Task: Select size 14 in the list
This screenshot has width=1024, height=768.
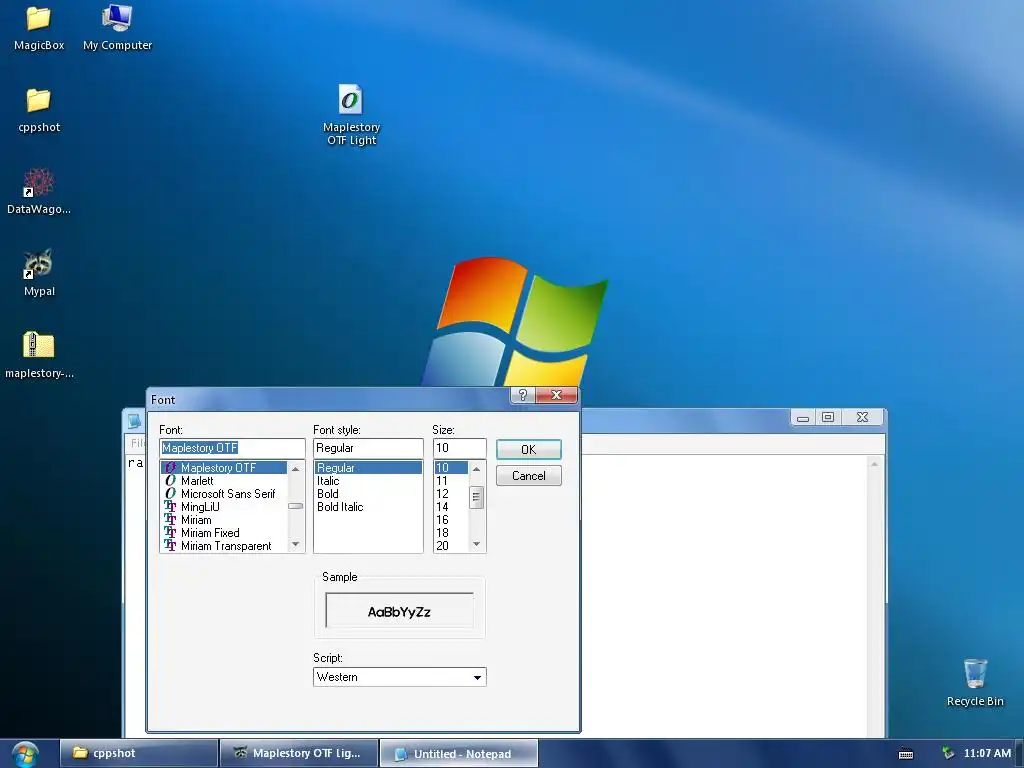Action: tap(451, 507)
